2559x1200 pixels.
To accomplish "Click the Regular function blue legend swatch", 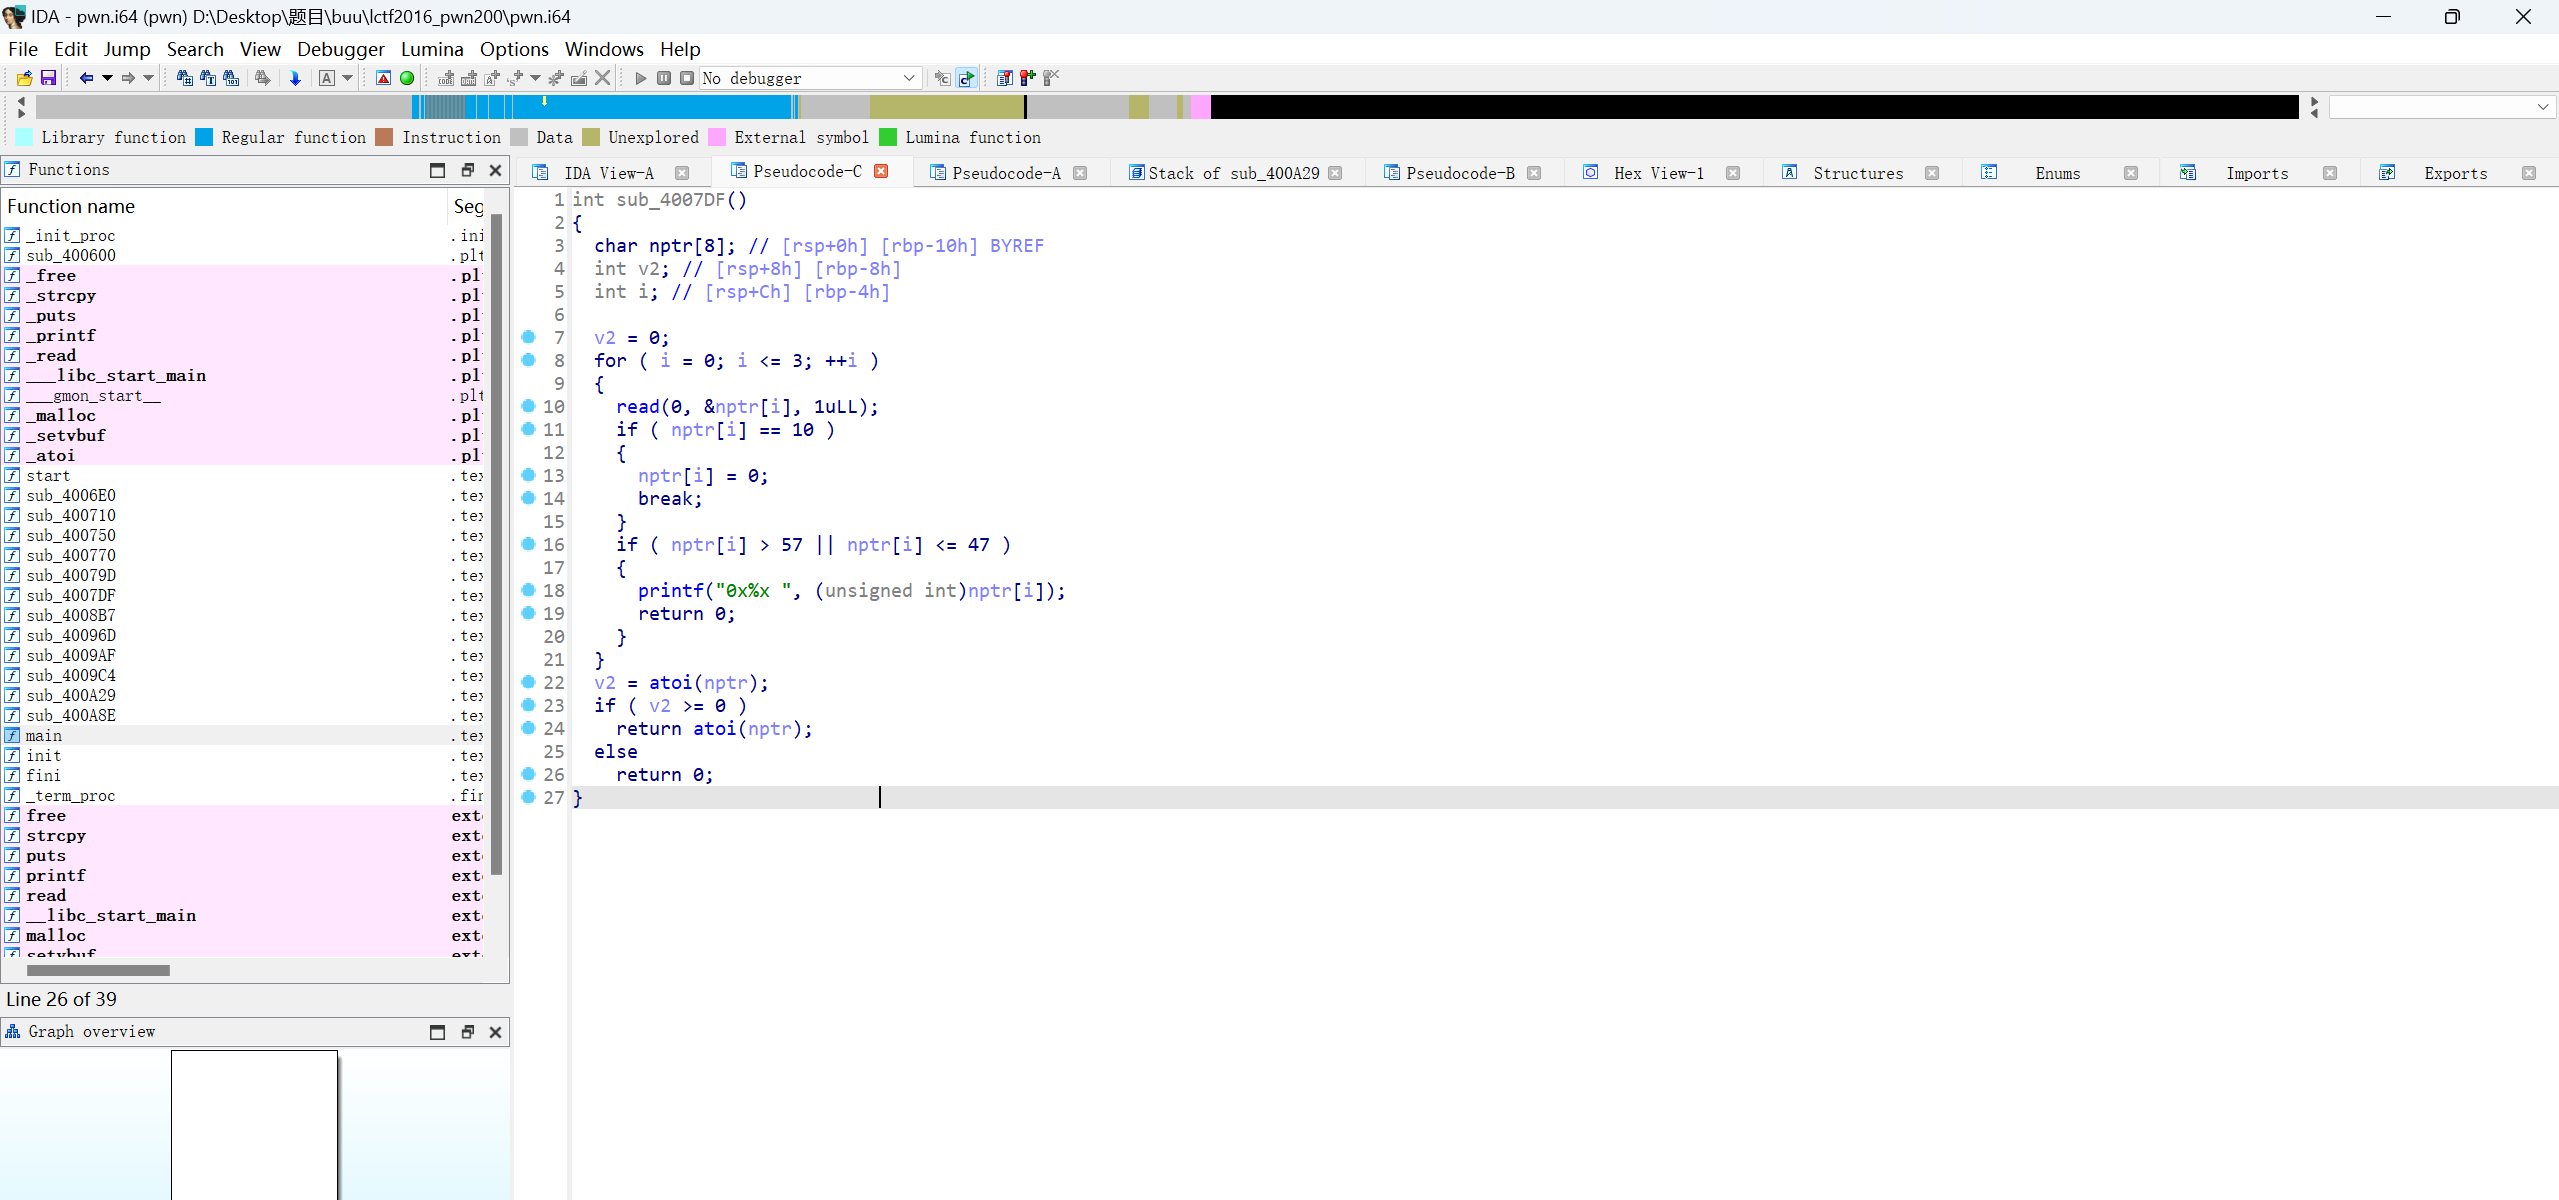I will (204, 137).
